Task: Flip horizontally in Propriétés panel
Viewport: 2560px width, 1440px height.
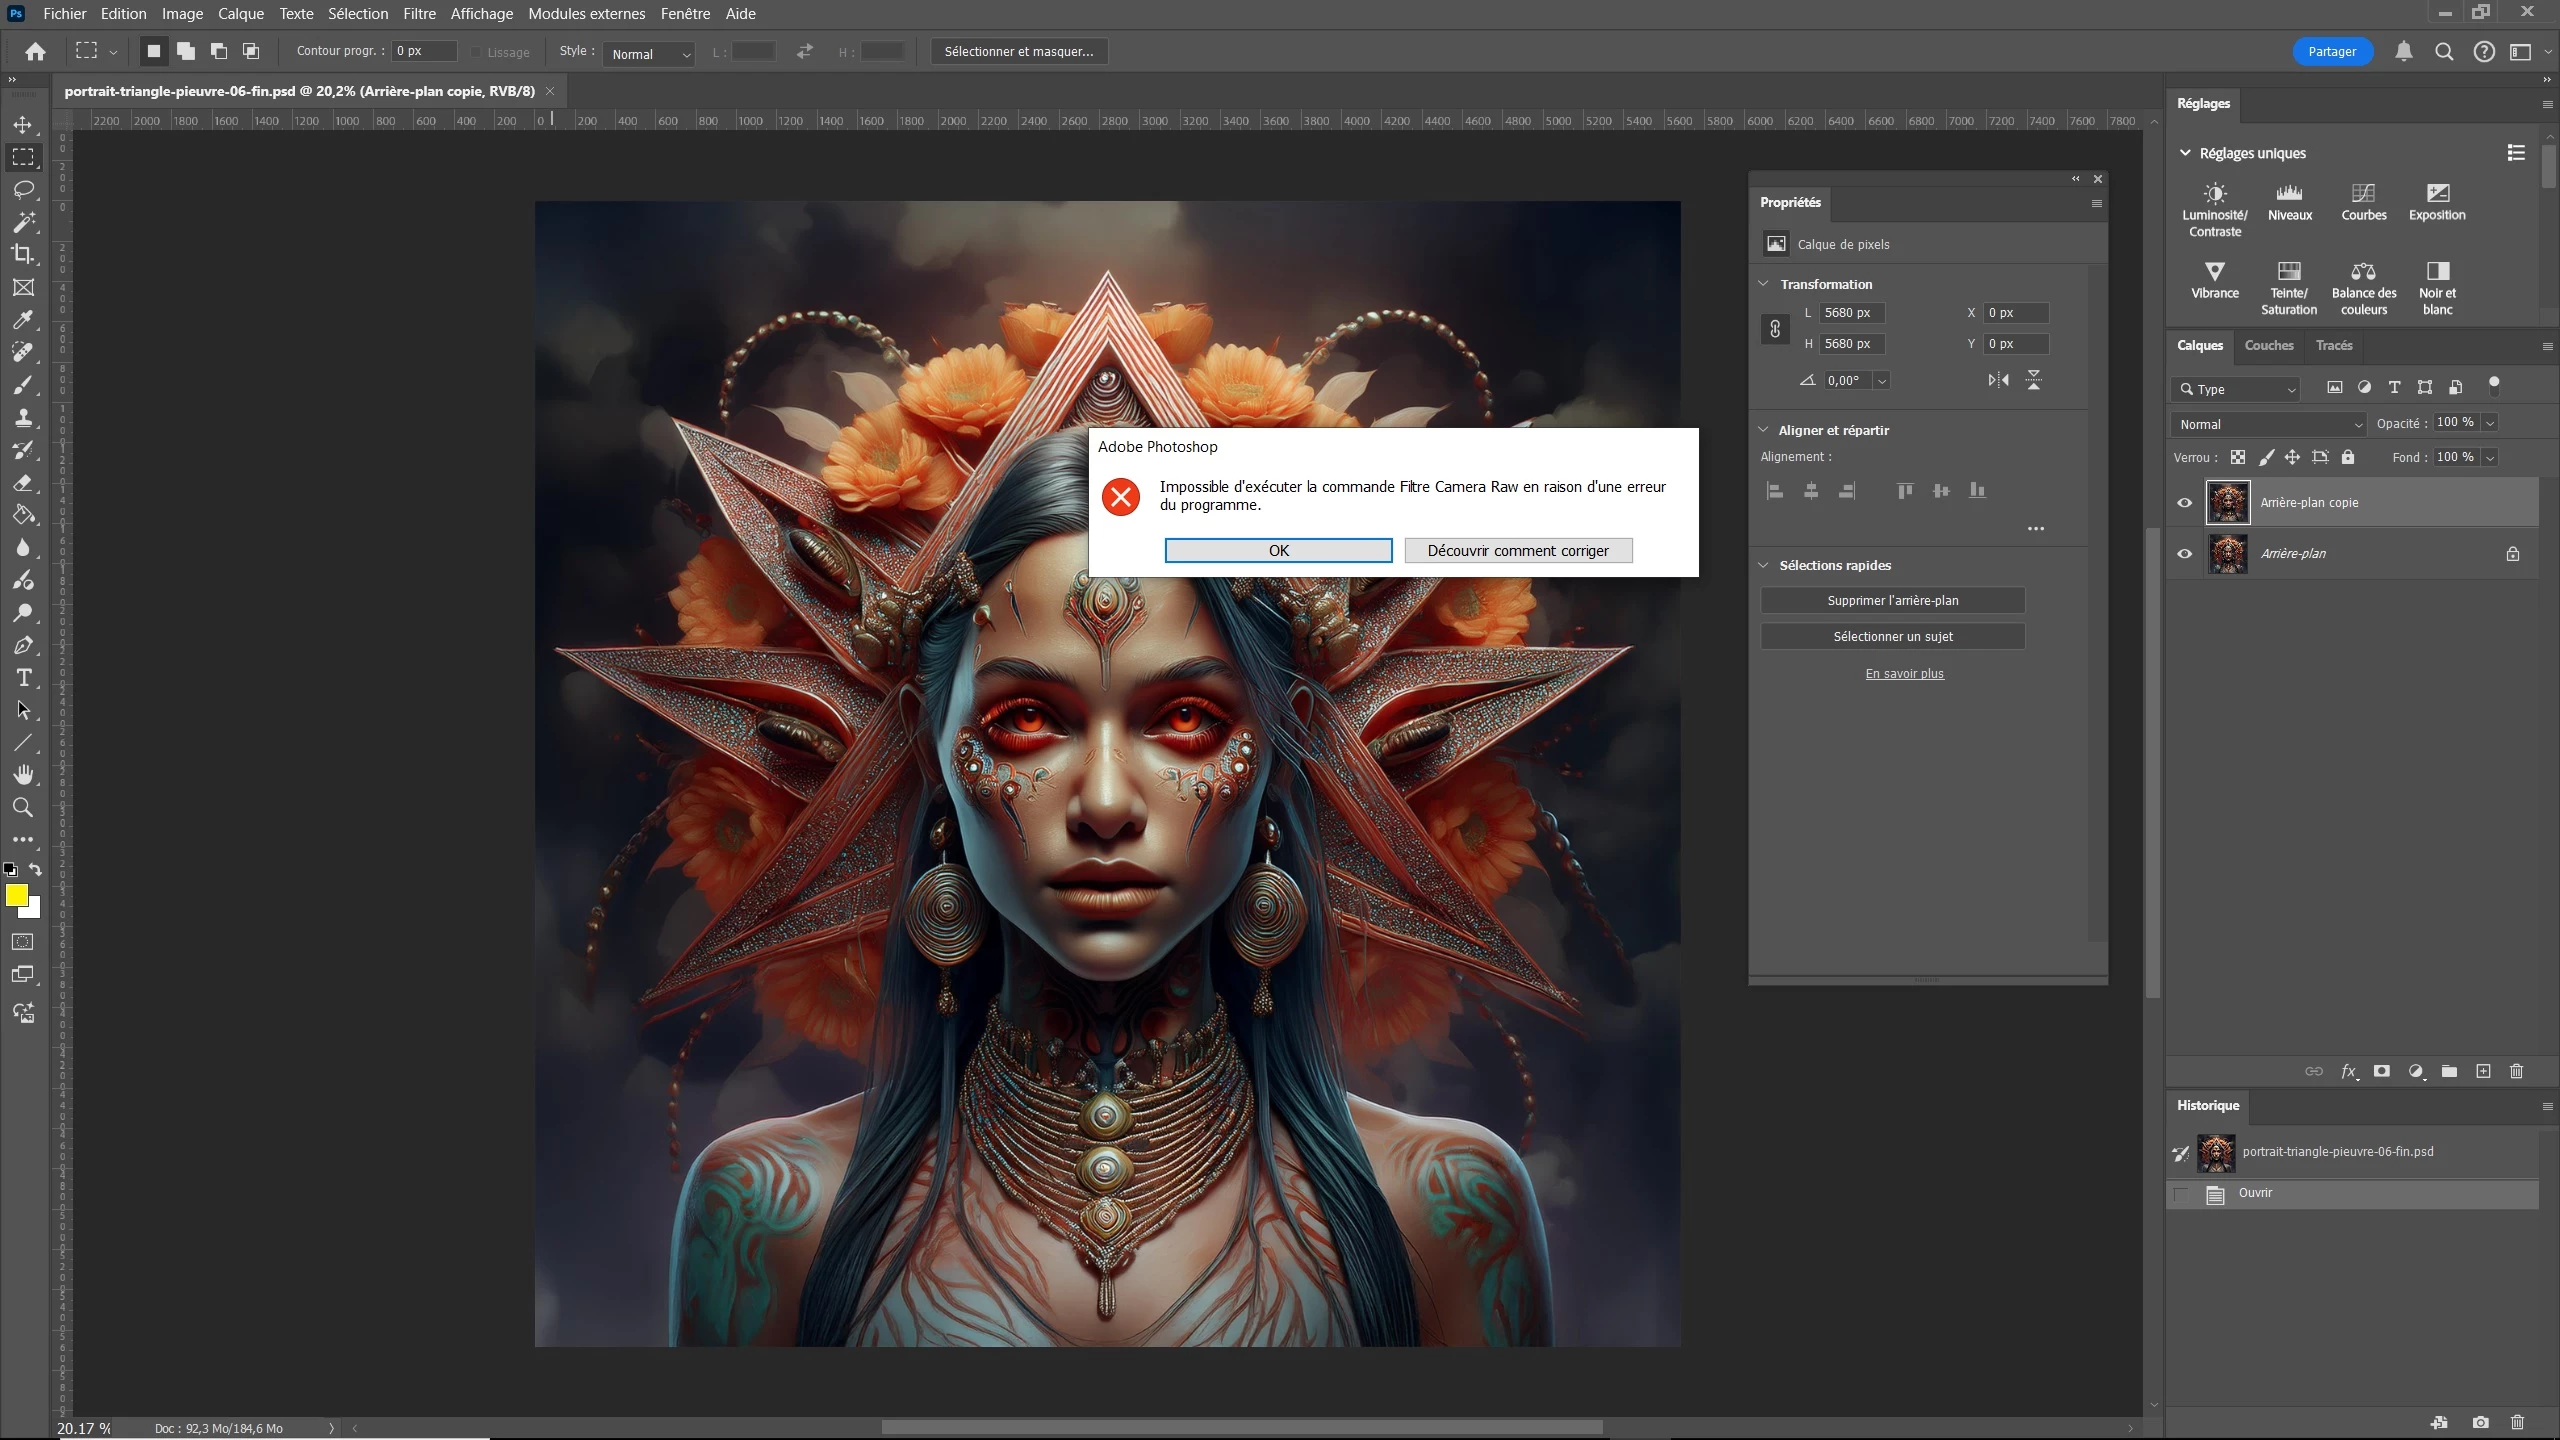Action: 1998,380
